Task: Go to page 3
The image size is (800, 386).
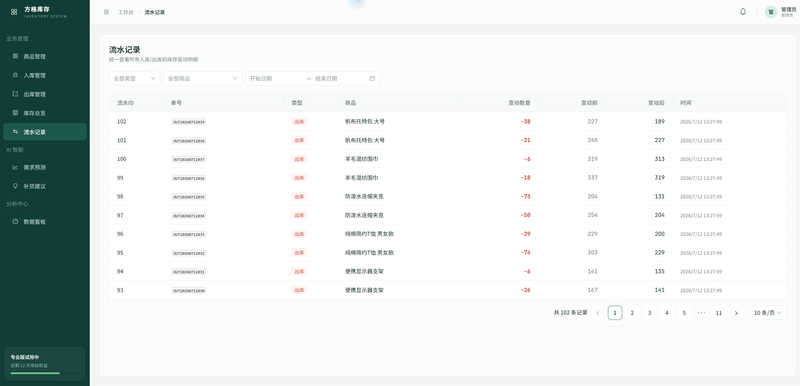Action: [649, 313]
